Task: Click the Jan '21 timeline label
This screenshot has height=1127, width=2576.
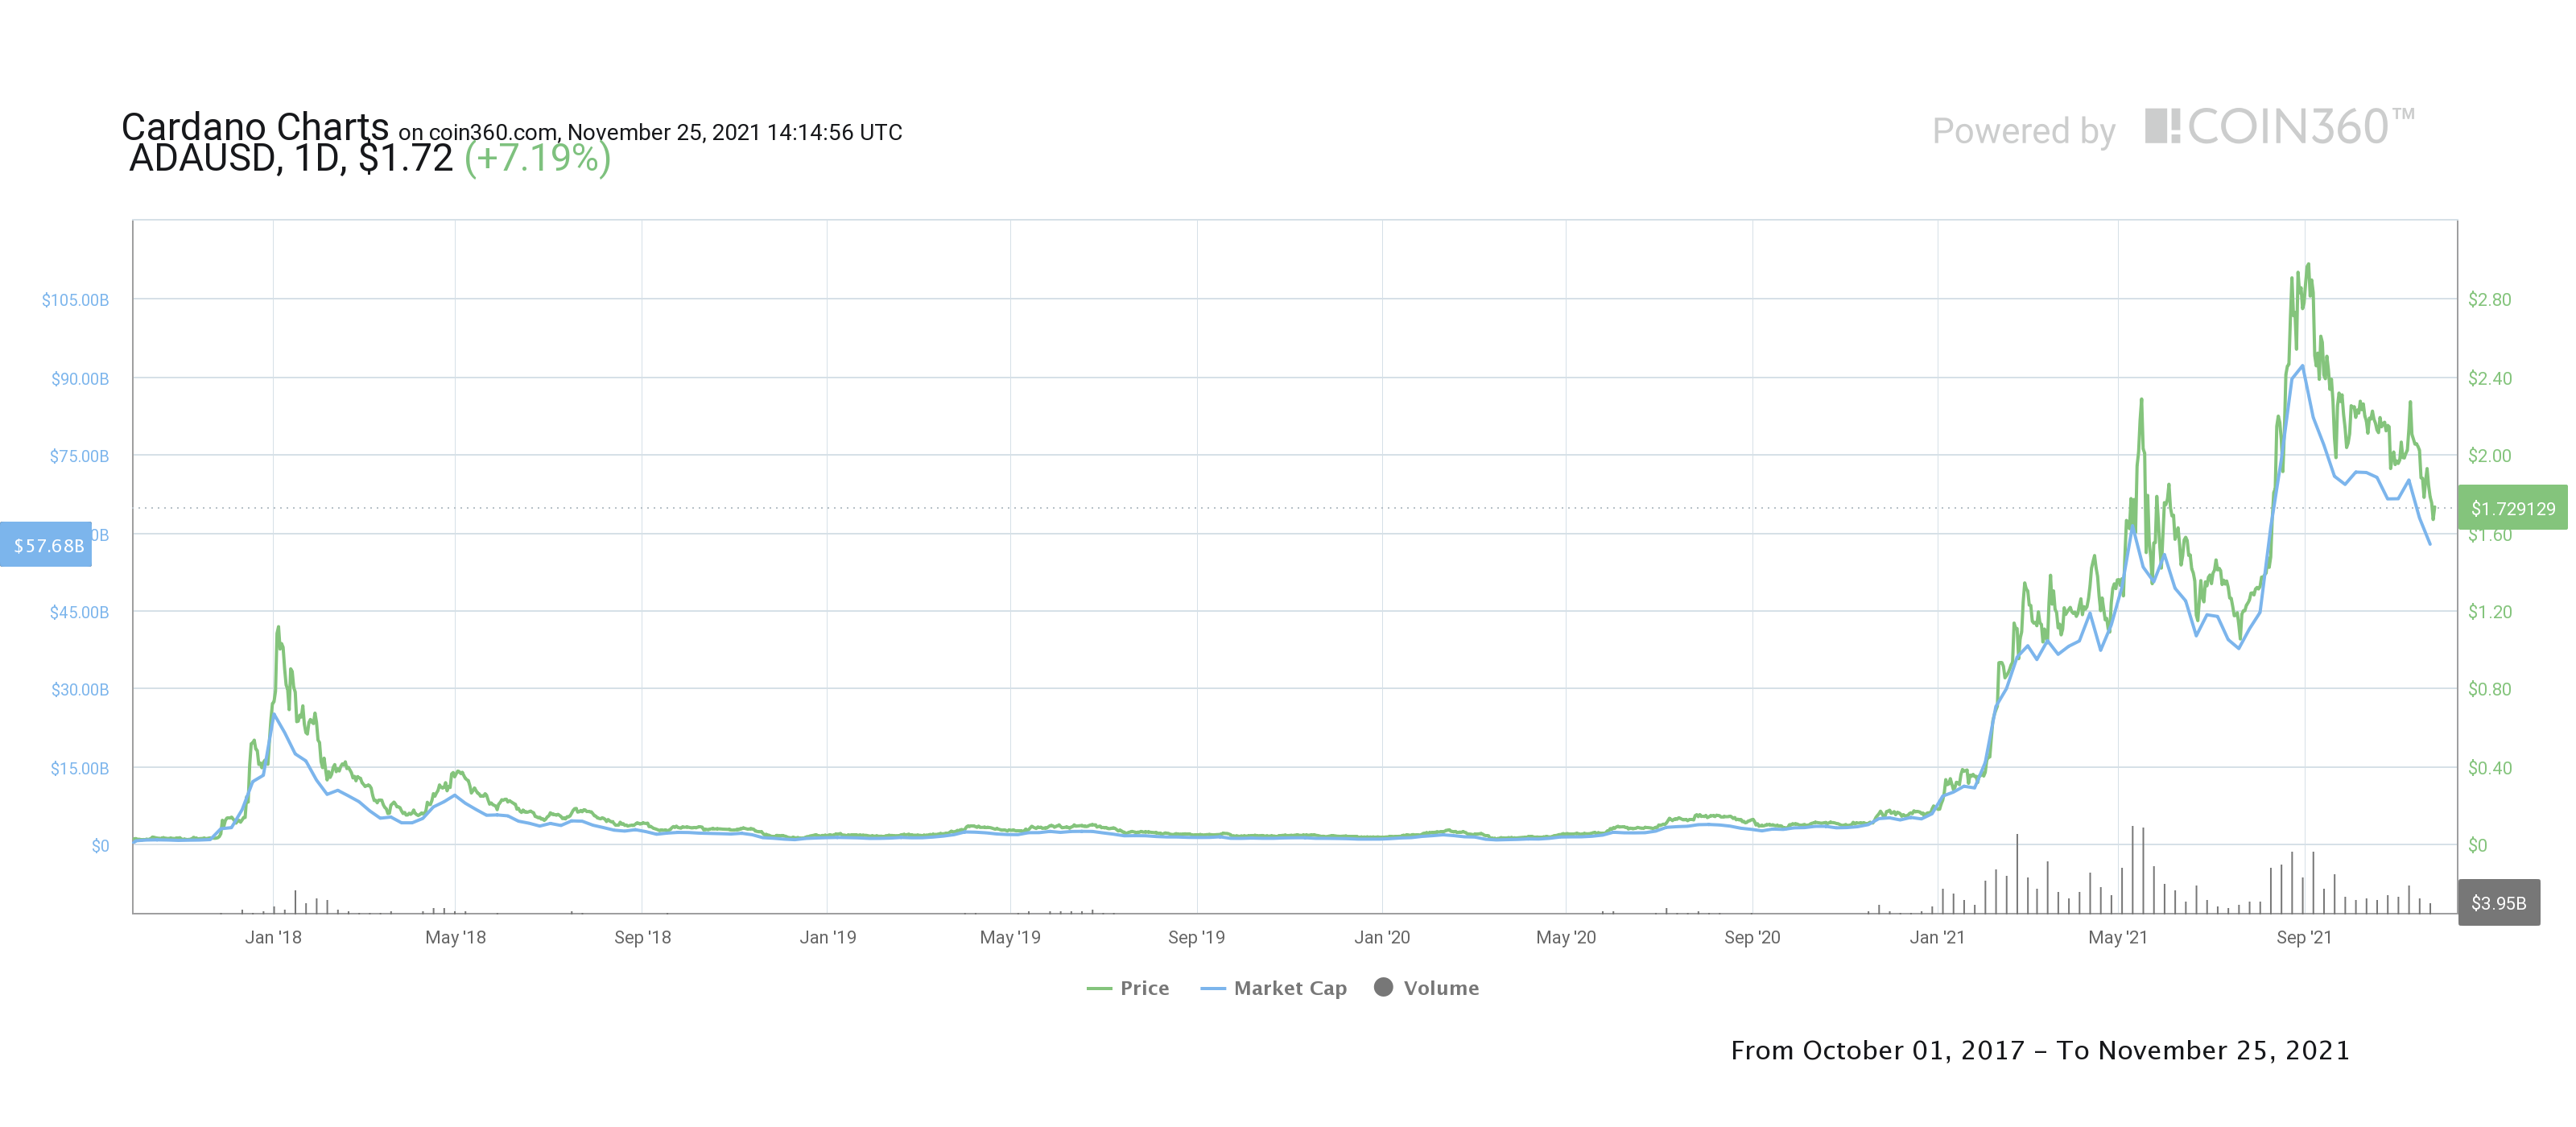Action: (x=1936, y=937)
